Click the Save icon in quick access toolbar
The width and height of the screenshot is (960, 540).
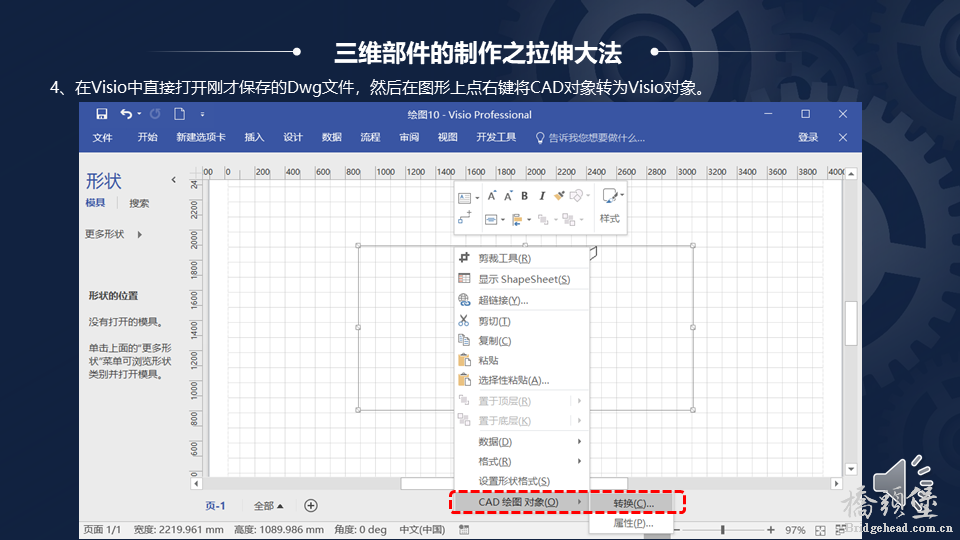click(x=102, y=114)
